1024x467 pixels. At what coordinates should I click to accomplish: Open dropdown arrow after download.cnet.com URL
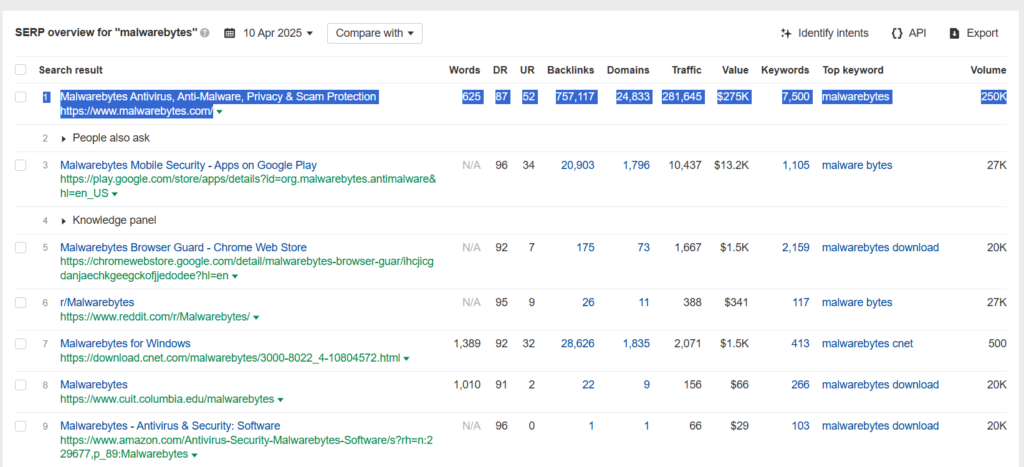pyautogui.click(x=406, y=359)
